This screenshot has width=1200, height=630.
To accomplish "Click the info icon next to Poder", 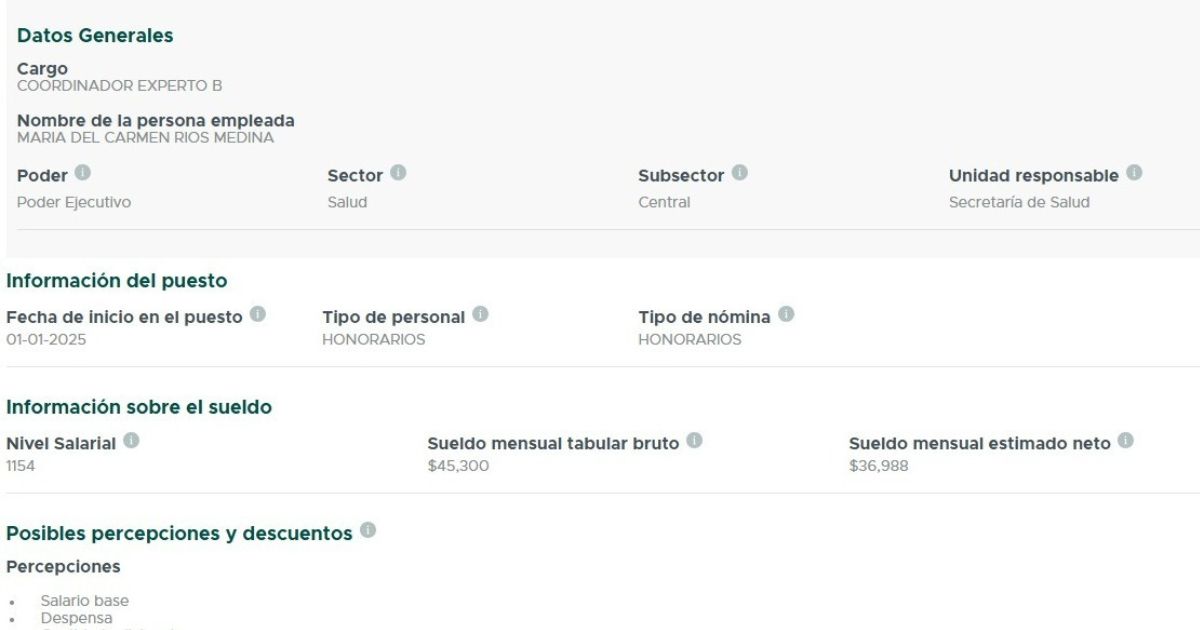I will [x=83, y=174].
